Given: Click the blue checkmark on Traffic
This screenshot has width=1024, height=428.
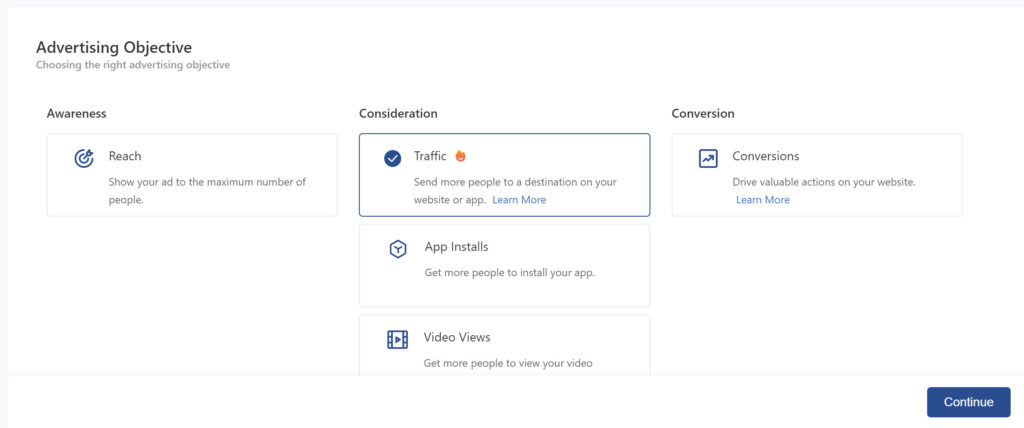Looking at the screenshot, I should coord(393,158).
